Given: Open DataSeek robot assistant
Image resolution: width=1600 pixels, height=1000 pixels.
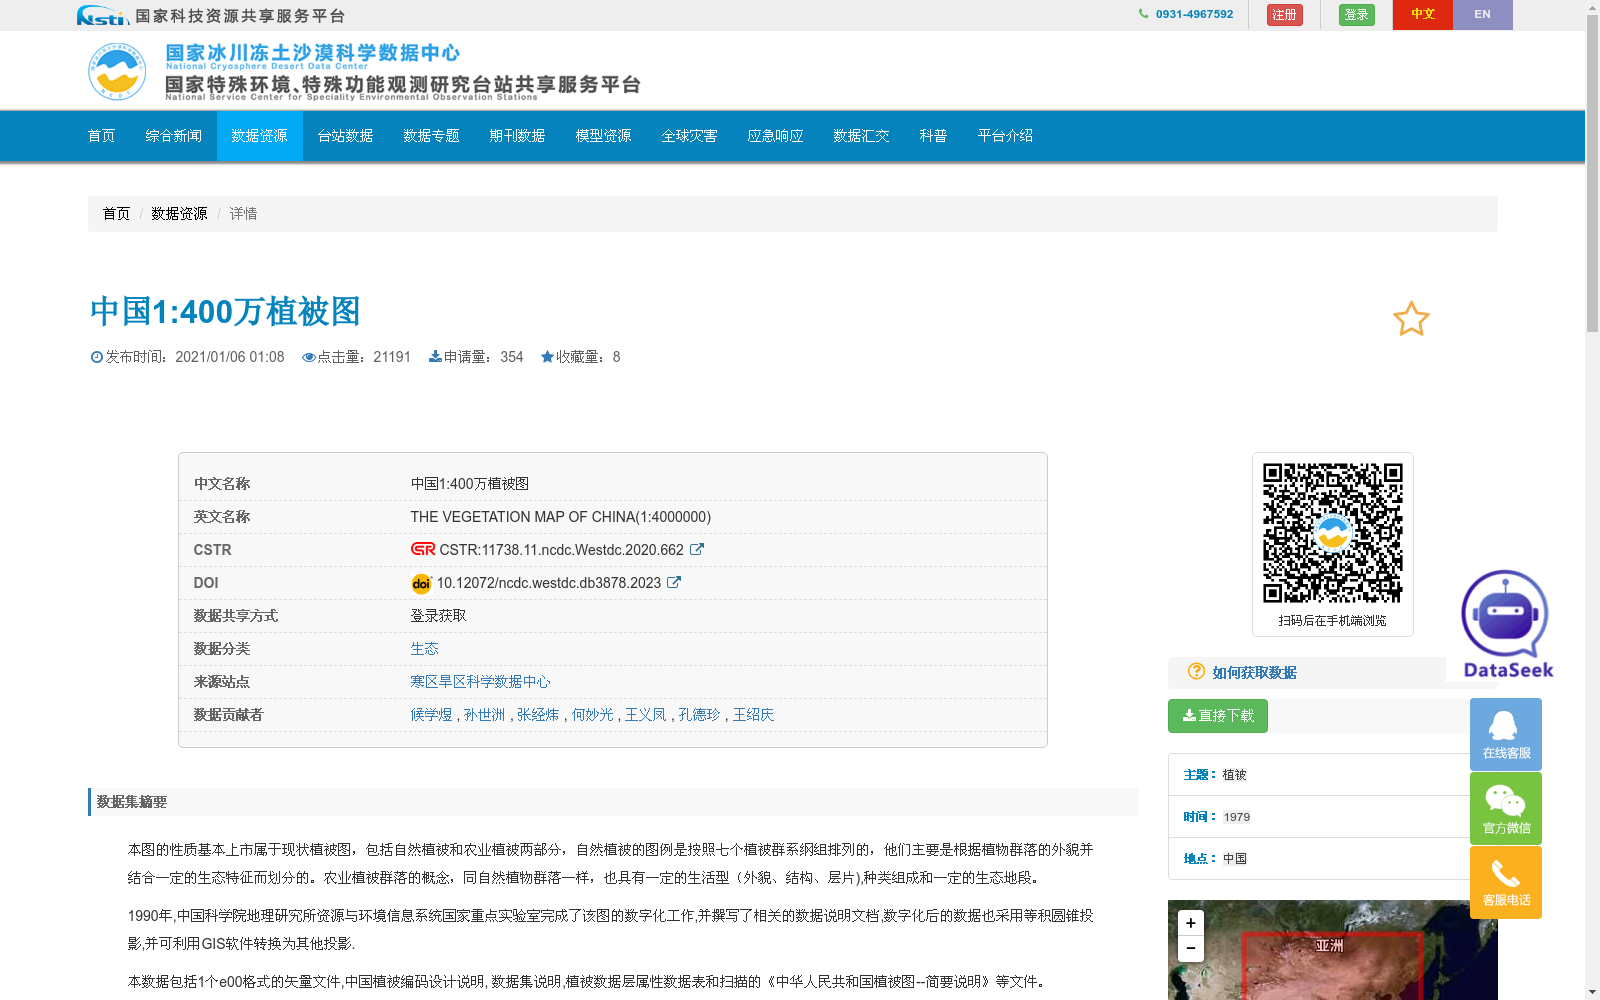Looking at the screenshot, I should 1507,624.
